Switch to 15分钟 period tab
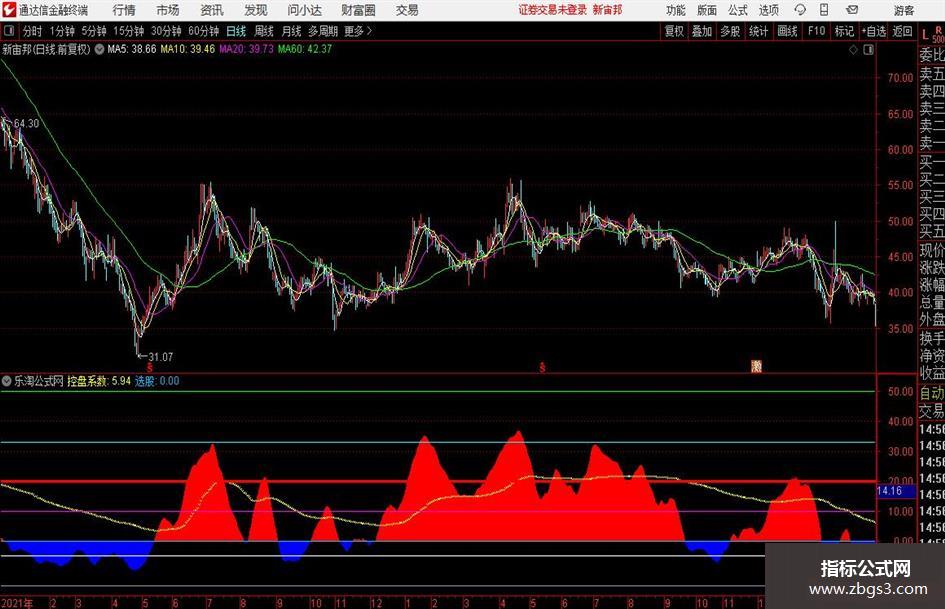The height and width of the screenshot is (609, 945). 129,31
